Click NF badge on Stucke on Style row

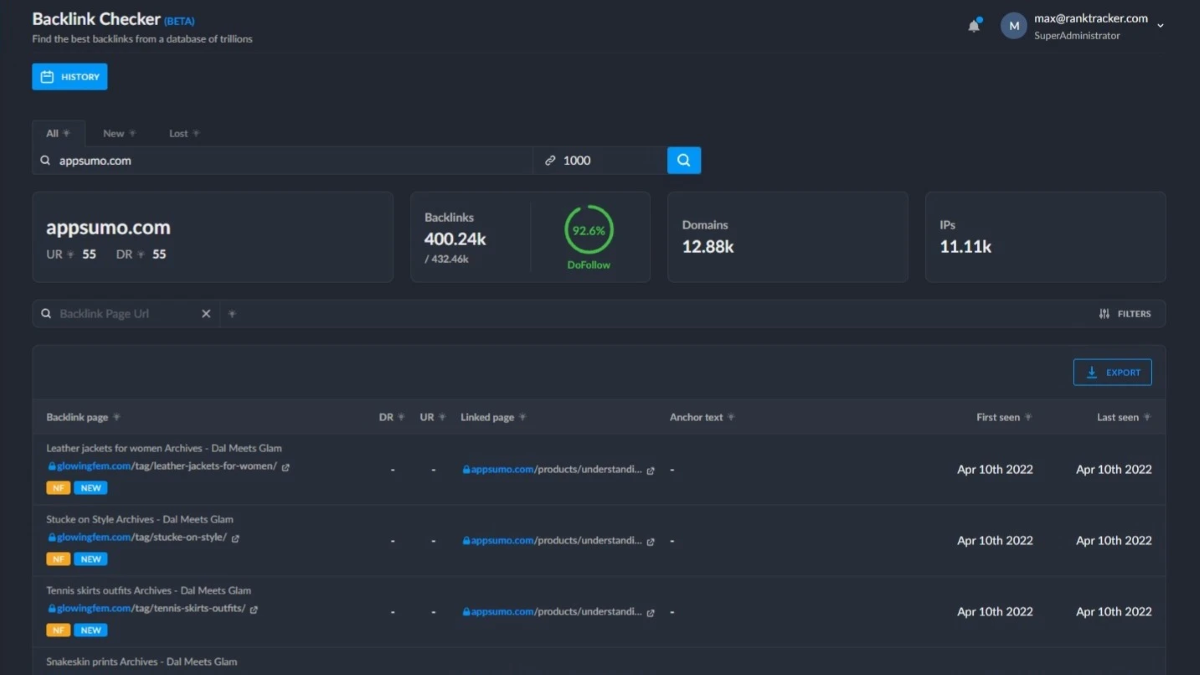pyautogui.click(x=58, y=559)
